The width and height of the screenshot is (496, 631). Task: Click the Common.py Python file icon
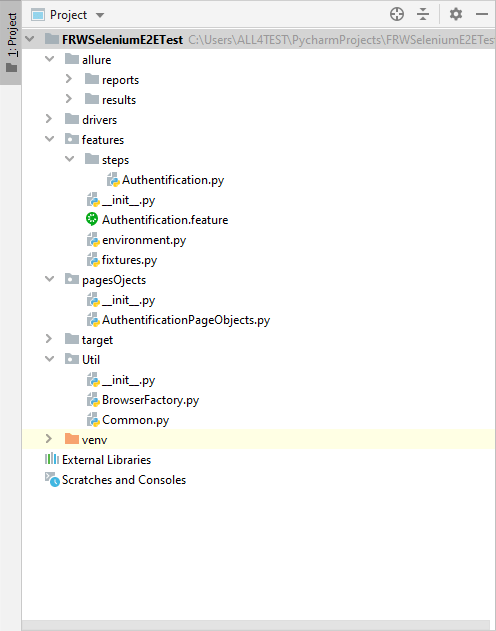[93, 419]
